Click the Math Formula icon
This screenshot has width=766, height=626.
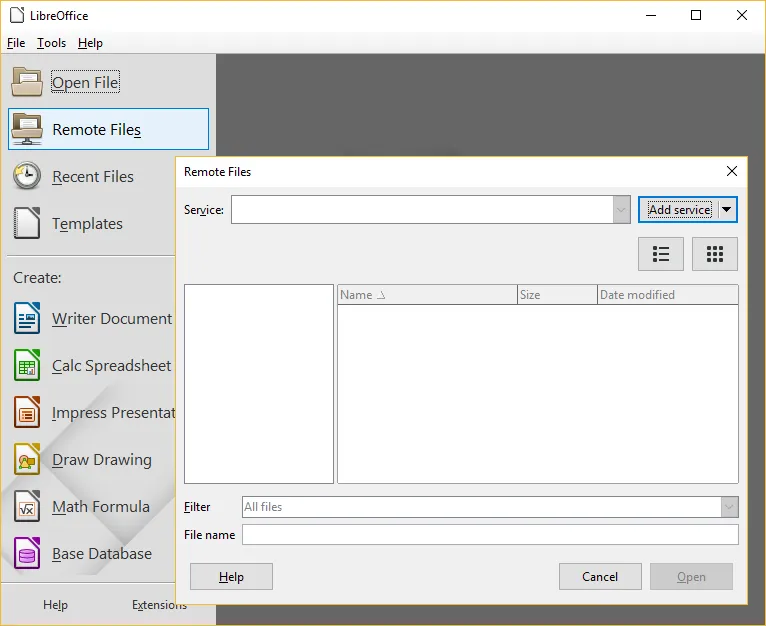point(27,506)
